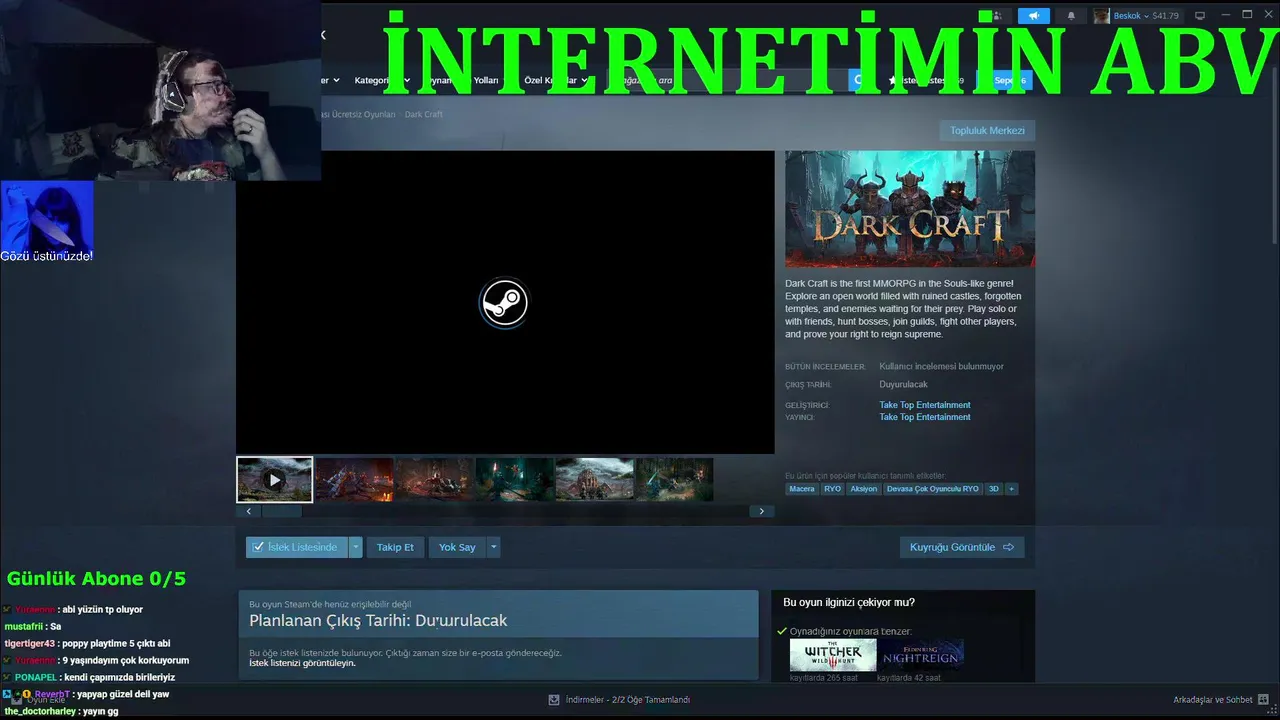
Task: Expand the wishlist options dropdown arrow
Action: [356, 547]
